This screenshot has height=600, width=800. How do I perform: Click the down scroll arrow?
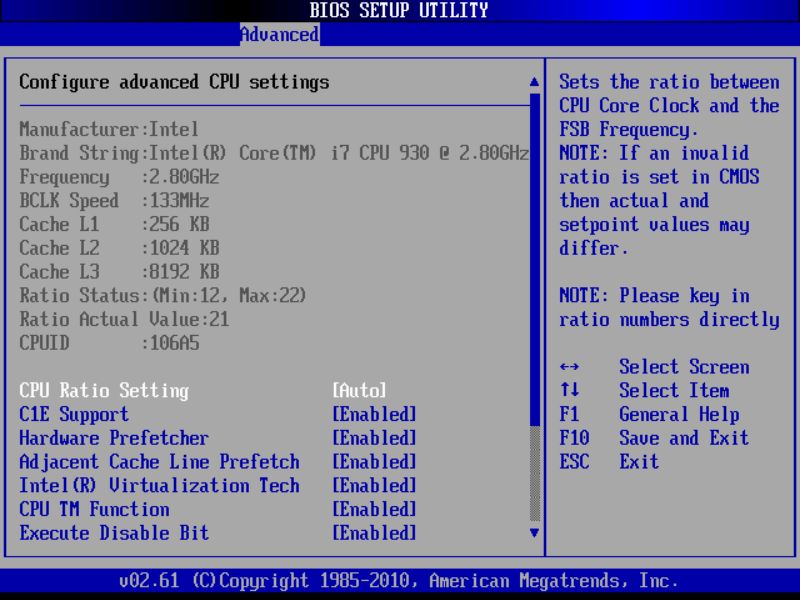coord(532,533)
